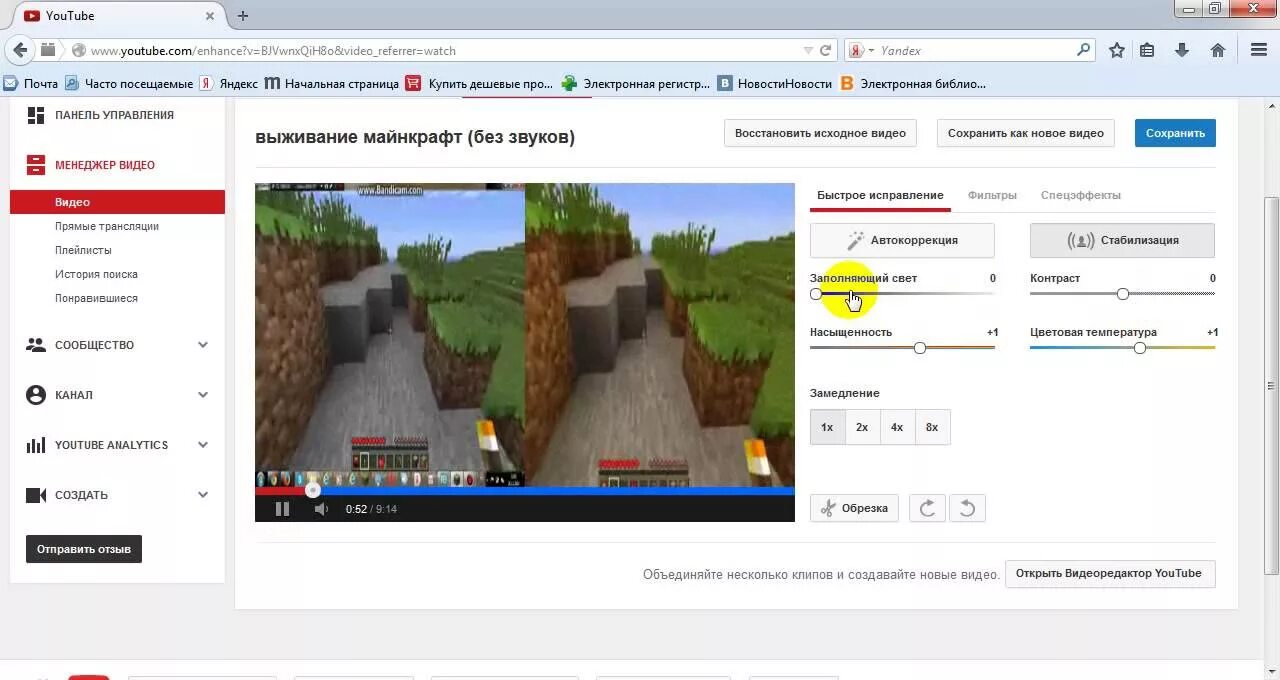Click the Заполняющий свет slider
The width and height of the screenshot is (1280, 680).
click(x=902, y=294)
